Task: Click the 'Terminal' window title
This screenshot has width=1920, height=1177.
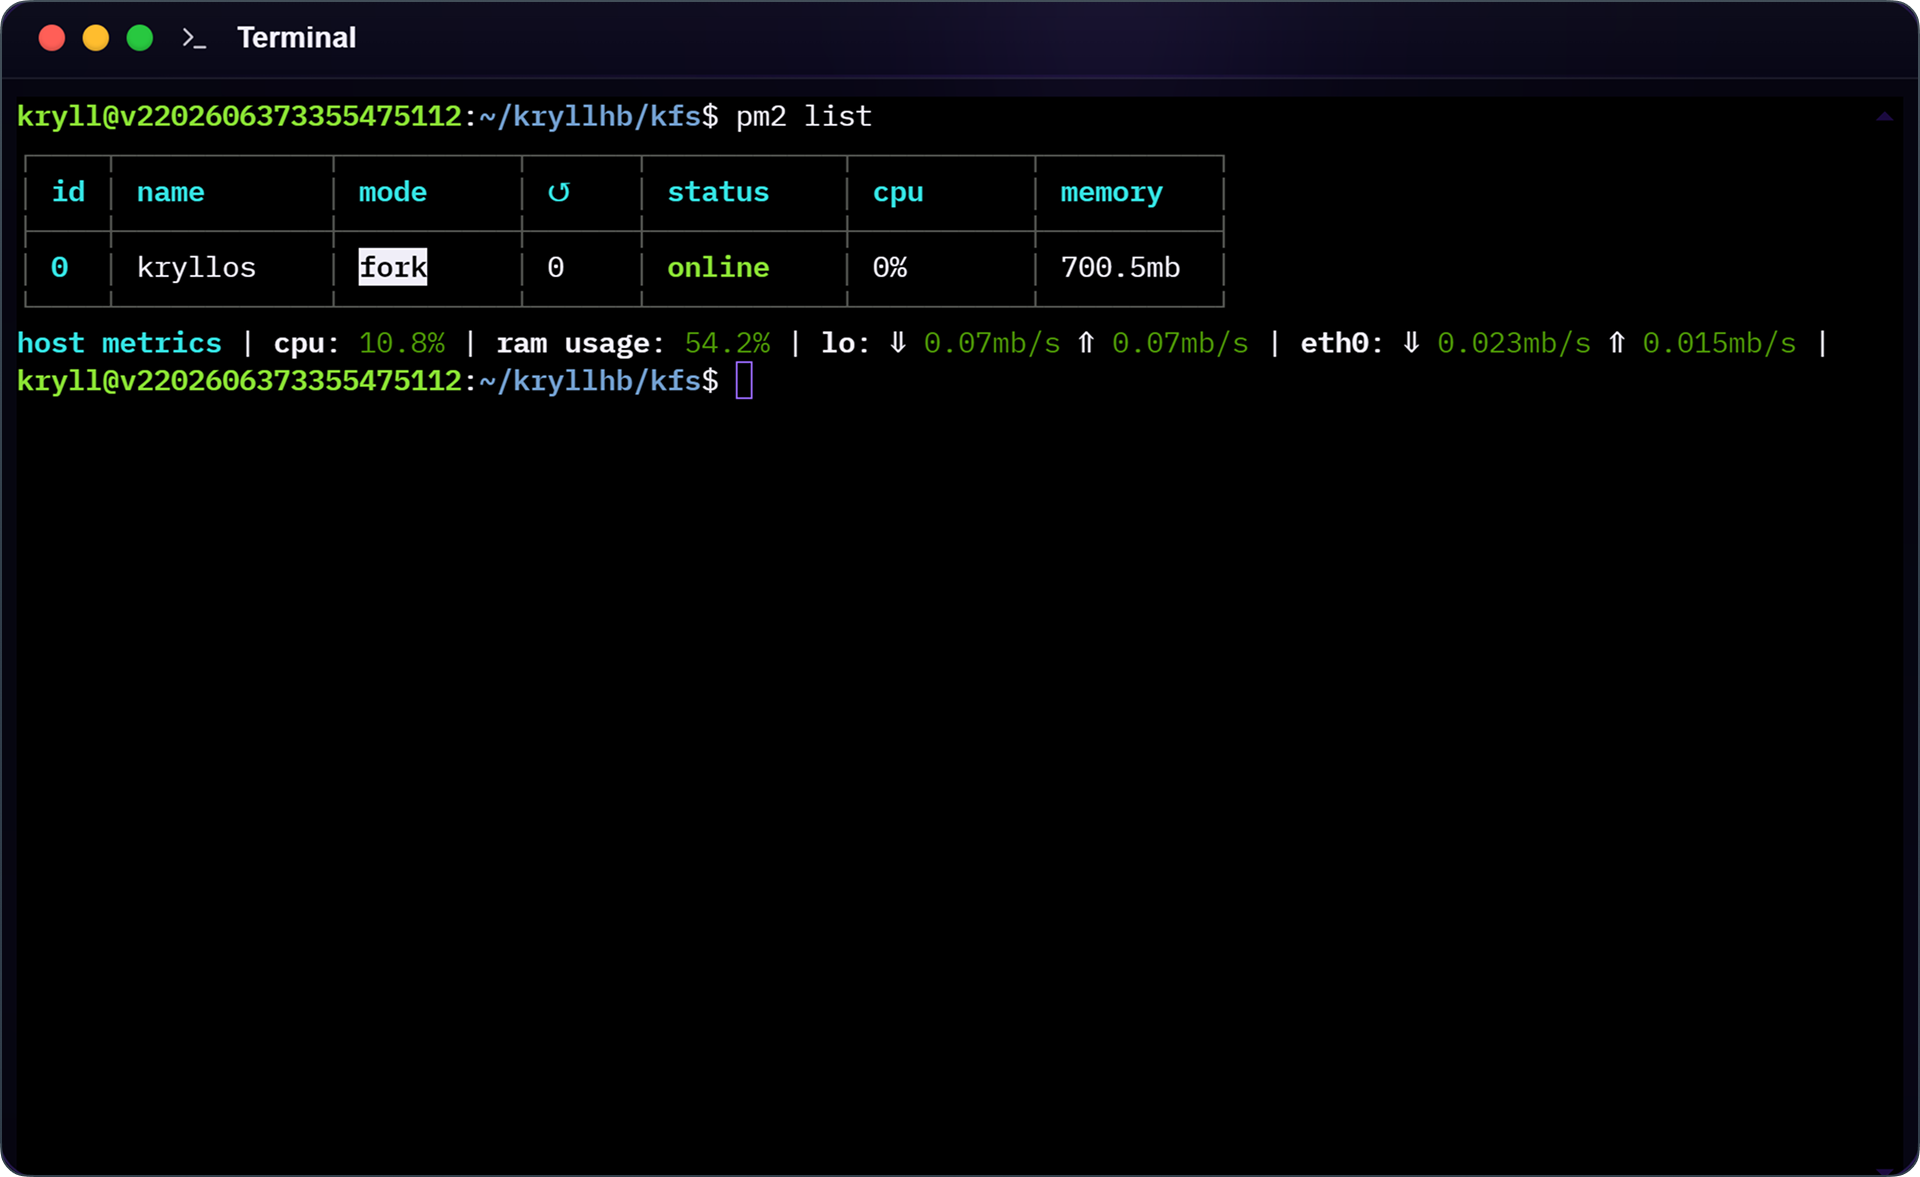Action: click(296, 38)
